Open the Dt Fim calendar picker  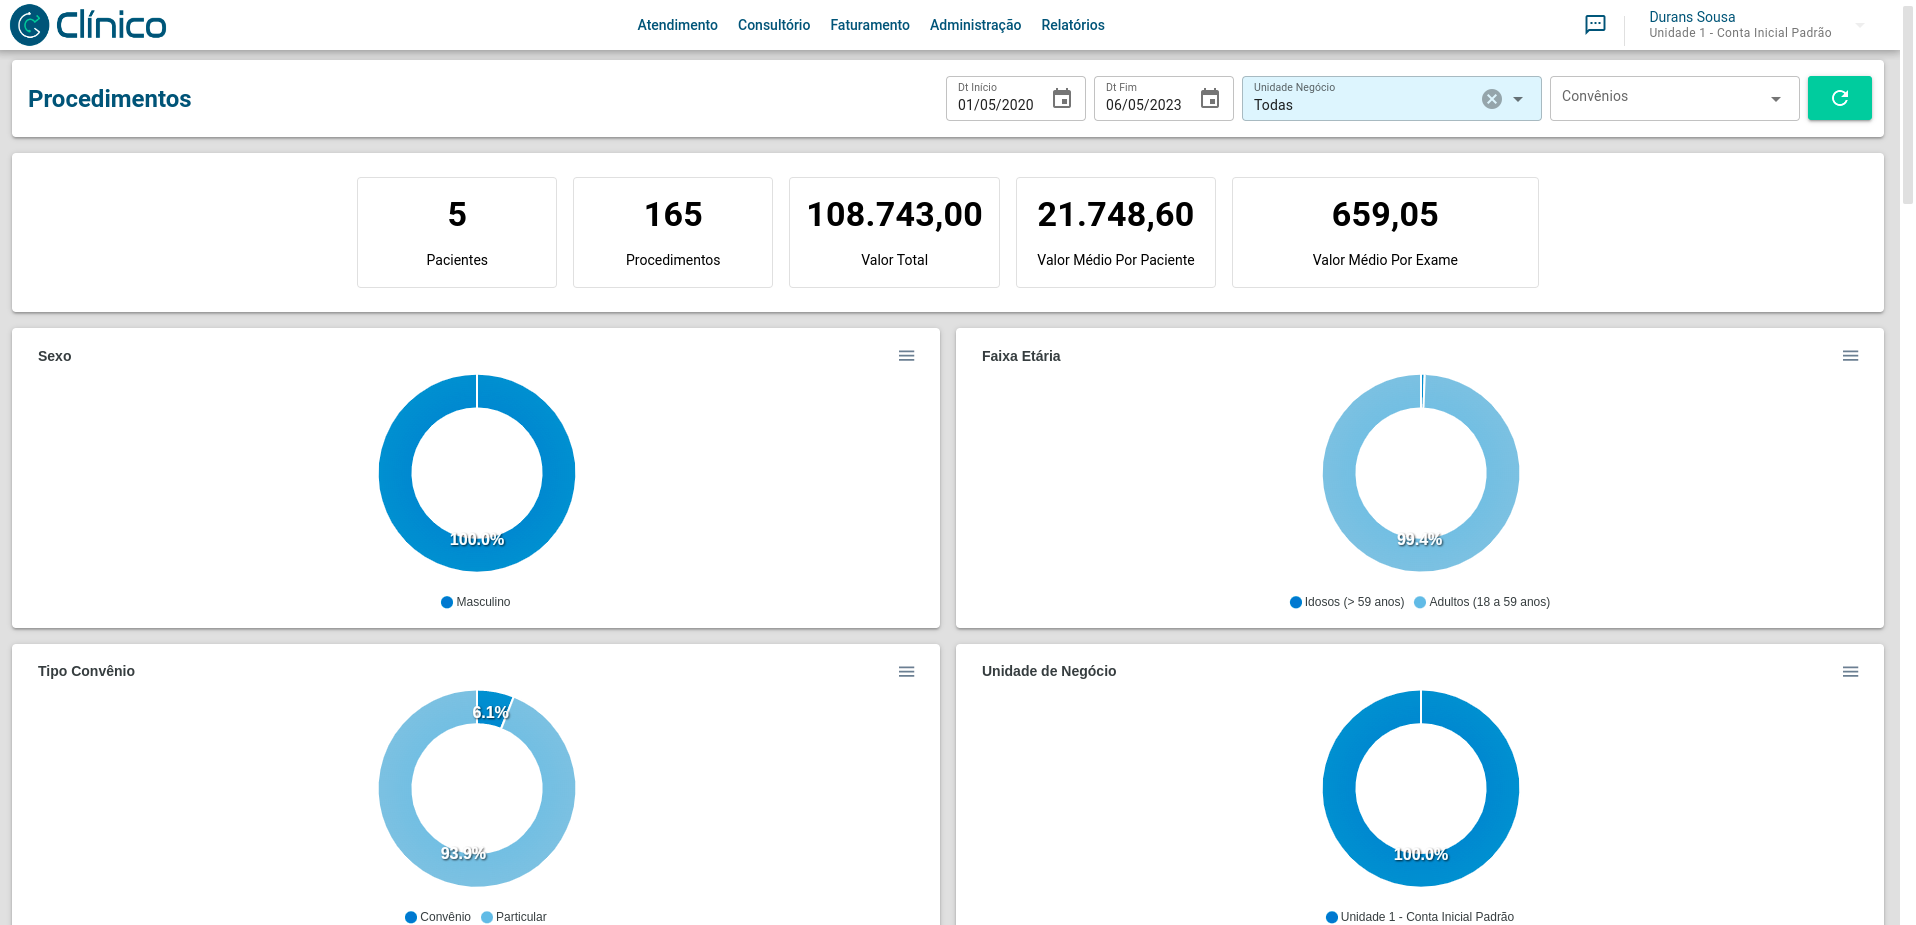point(1210,99)
